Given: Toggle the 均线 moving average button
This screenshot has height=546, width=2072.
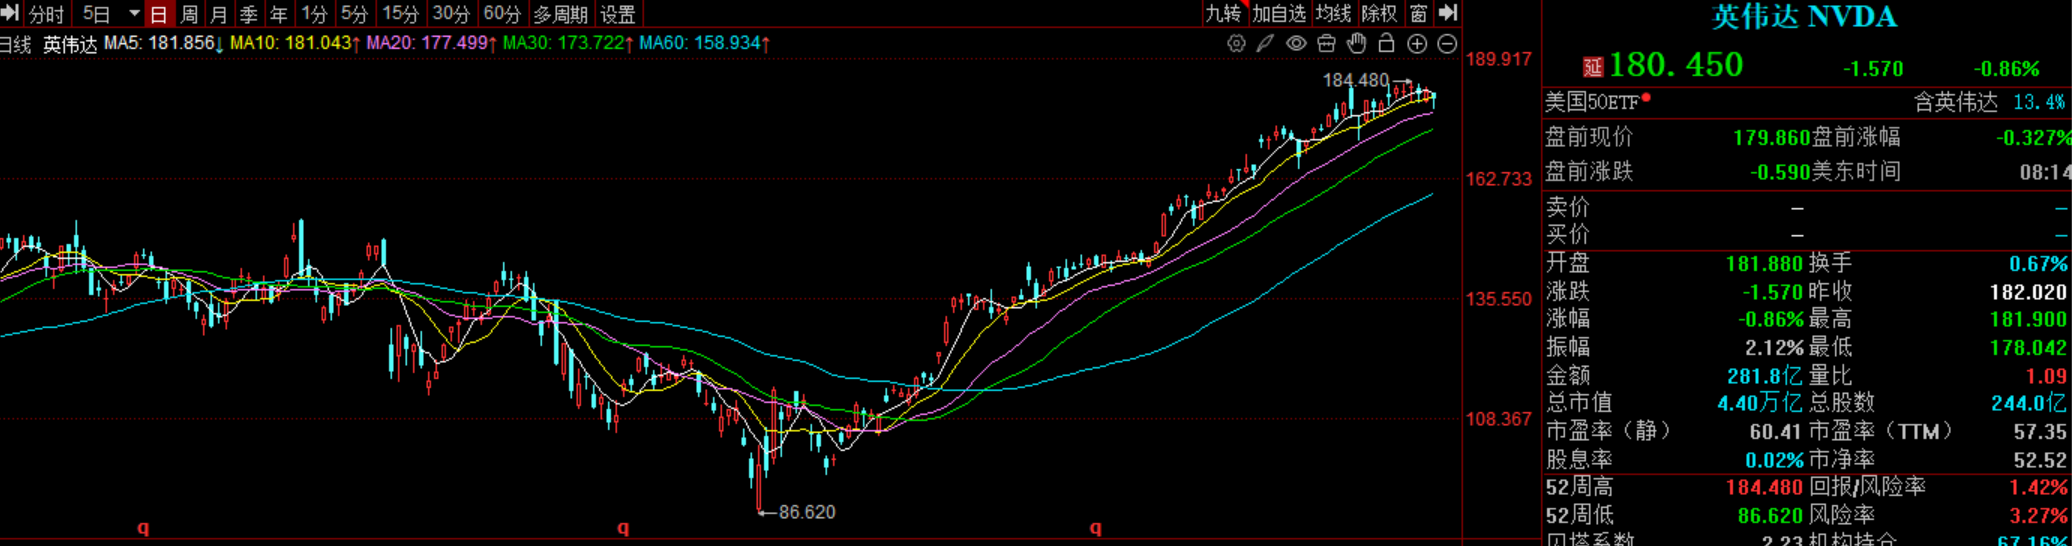Looking at the screenshot, I should click(x=1333, y=13).
